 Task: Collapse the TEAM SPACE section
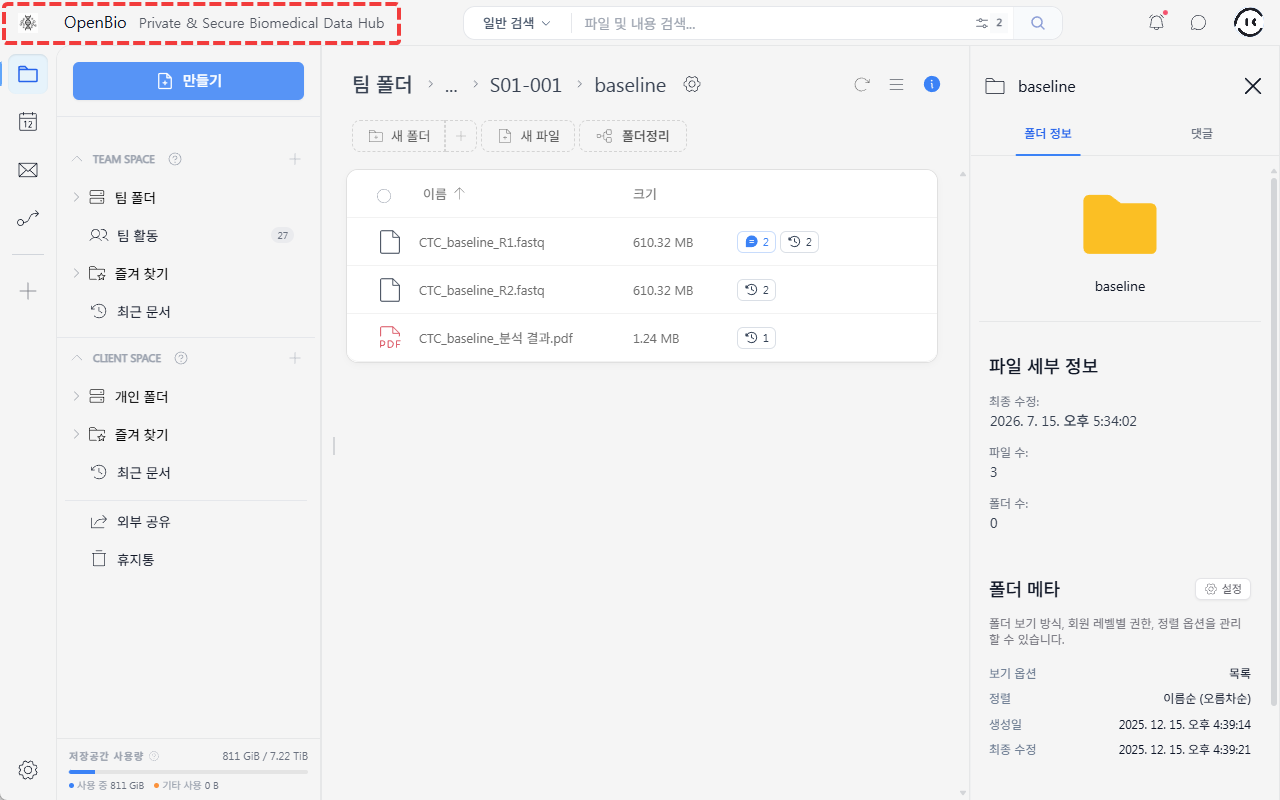coord(77,159)
